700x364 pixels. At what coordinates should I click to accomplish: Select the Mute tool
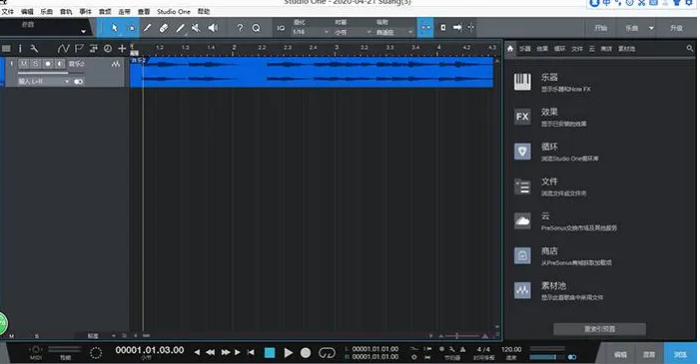click(x=196, y=28)
